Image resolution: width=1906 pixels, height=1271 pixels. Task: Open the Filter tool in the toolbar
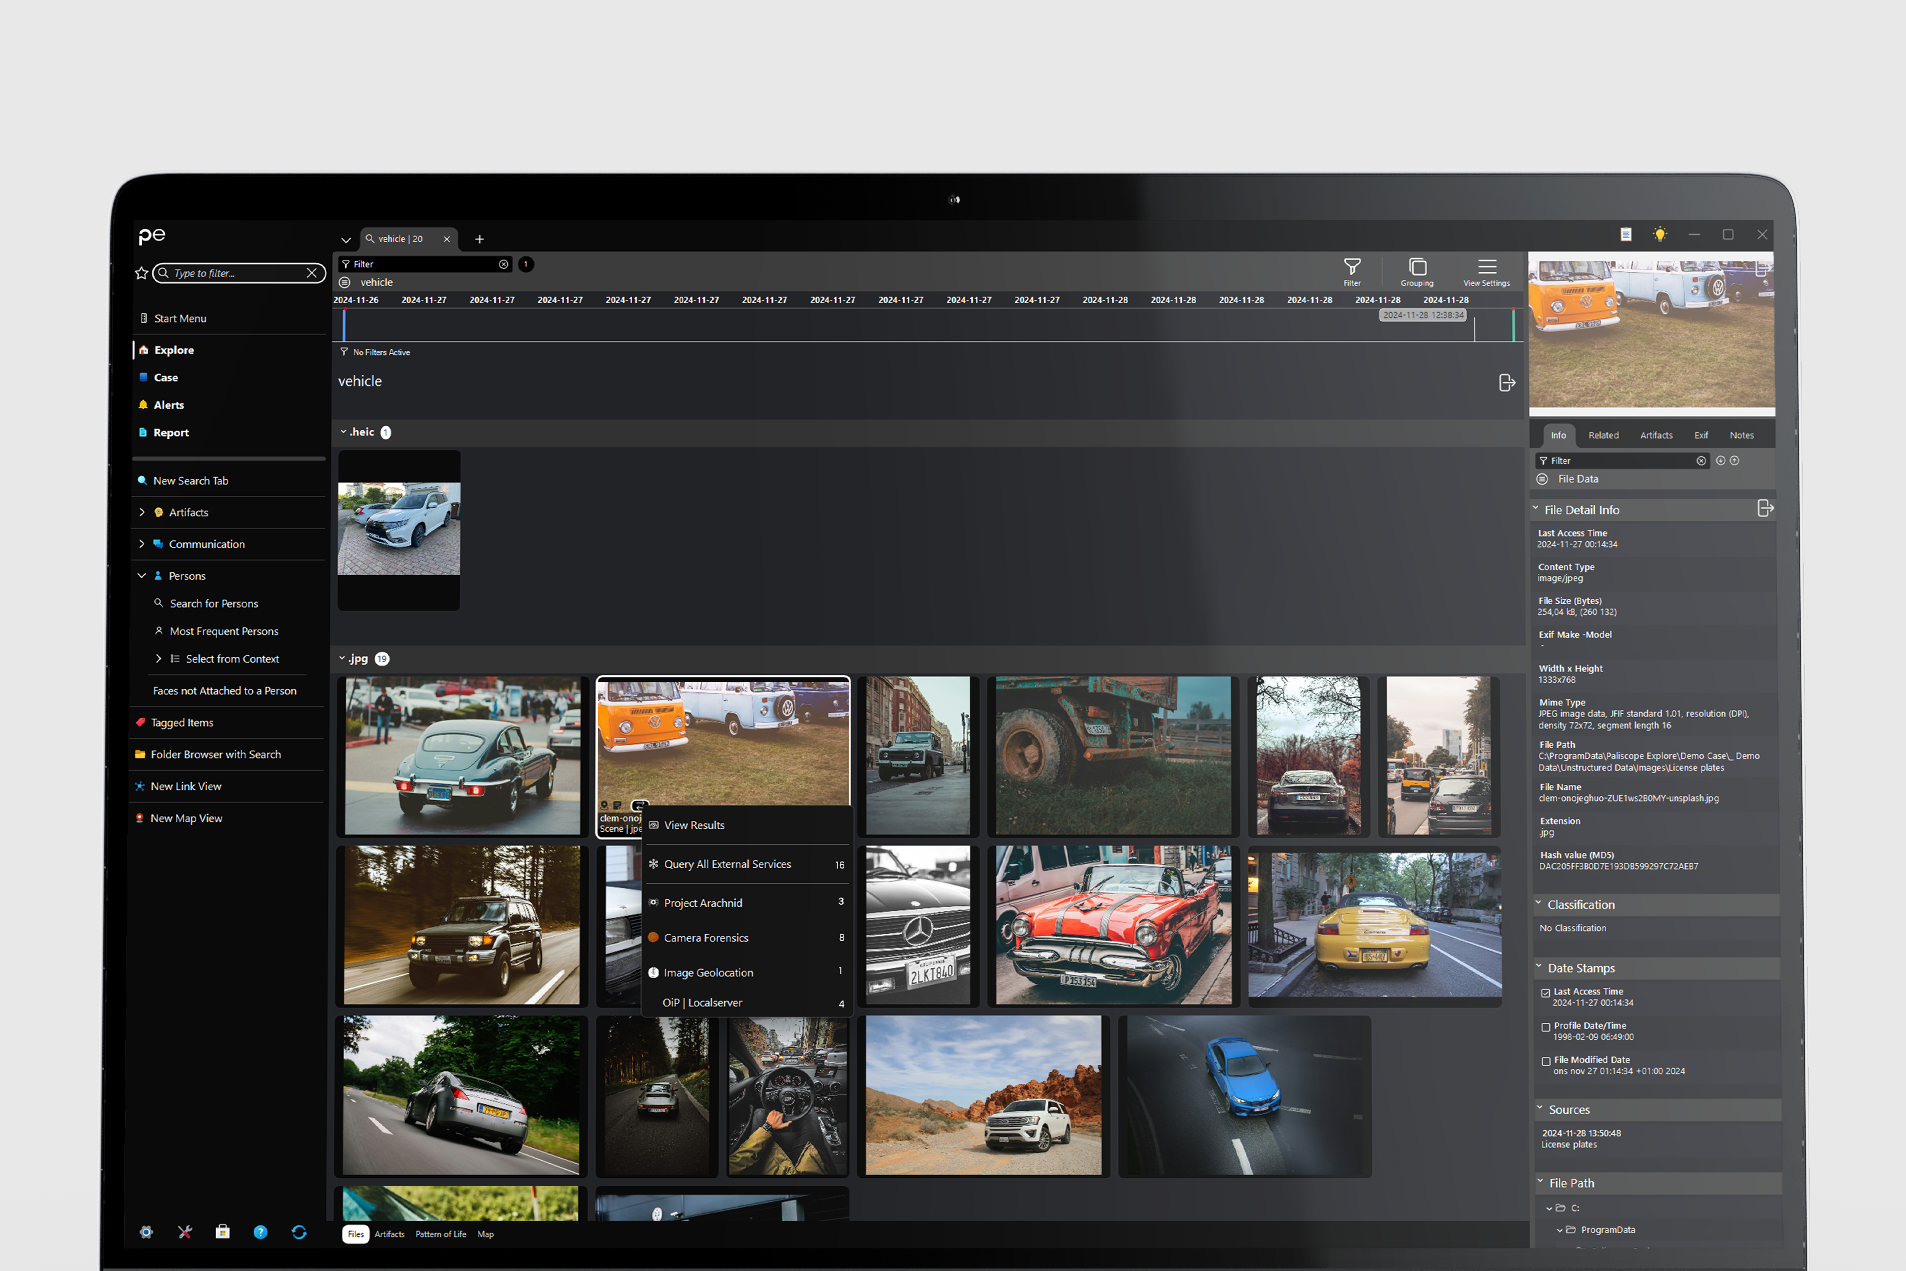coord(1351,270)
